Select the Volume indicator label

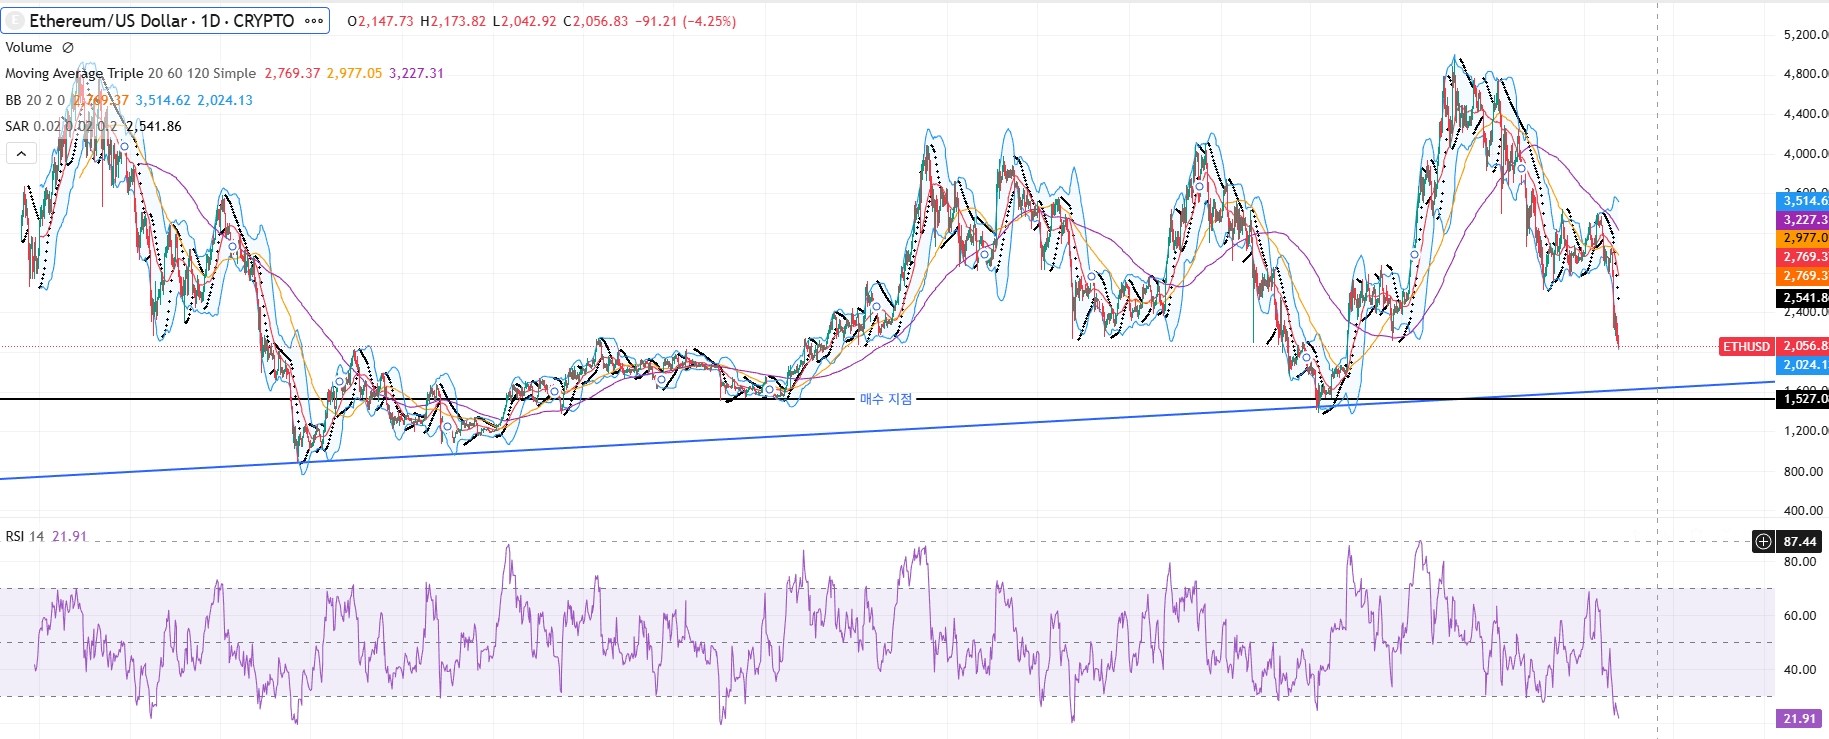28,47
